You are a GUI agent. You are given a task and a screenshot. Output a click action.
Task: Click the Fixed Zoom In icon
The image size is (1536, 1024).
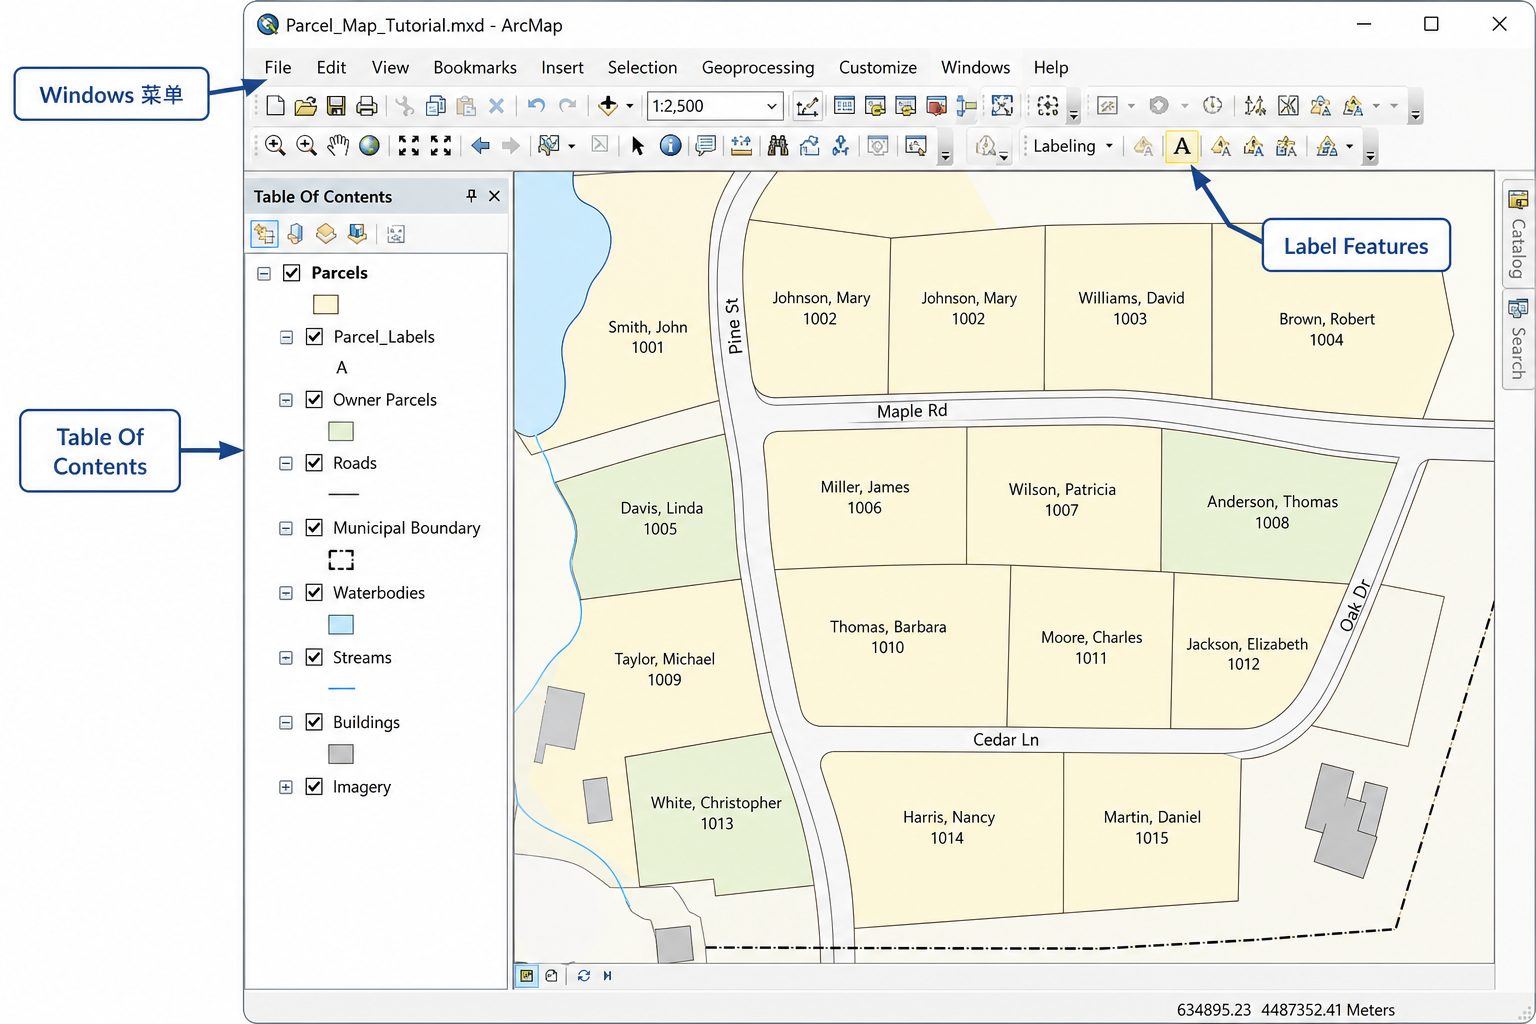[x=409, y=146]
